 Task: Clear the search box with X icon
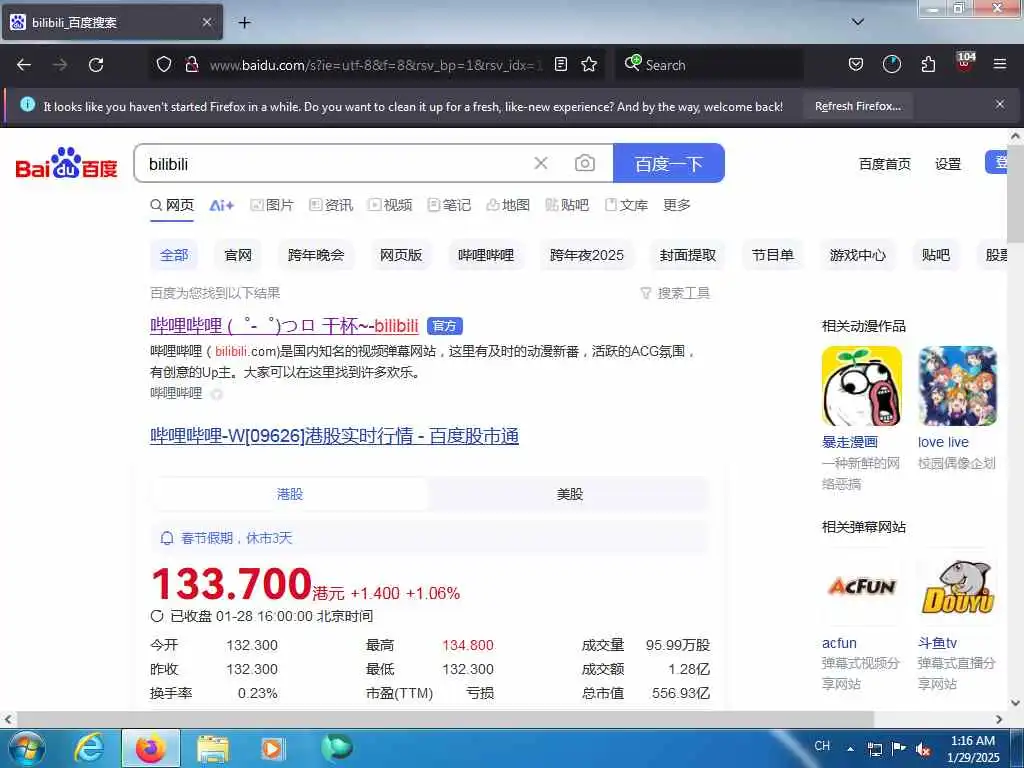tap(541, 163)
